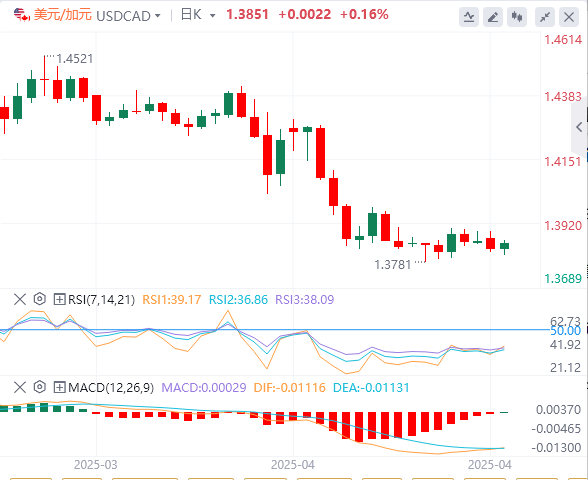Click the 美元/加元 pair name
The width and height of the screenshot is (588, 480).
[x=63, y=15]
